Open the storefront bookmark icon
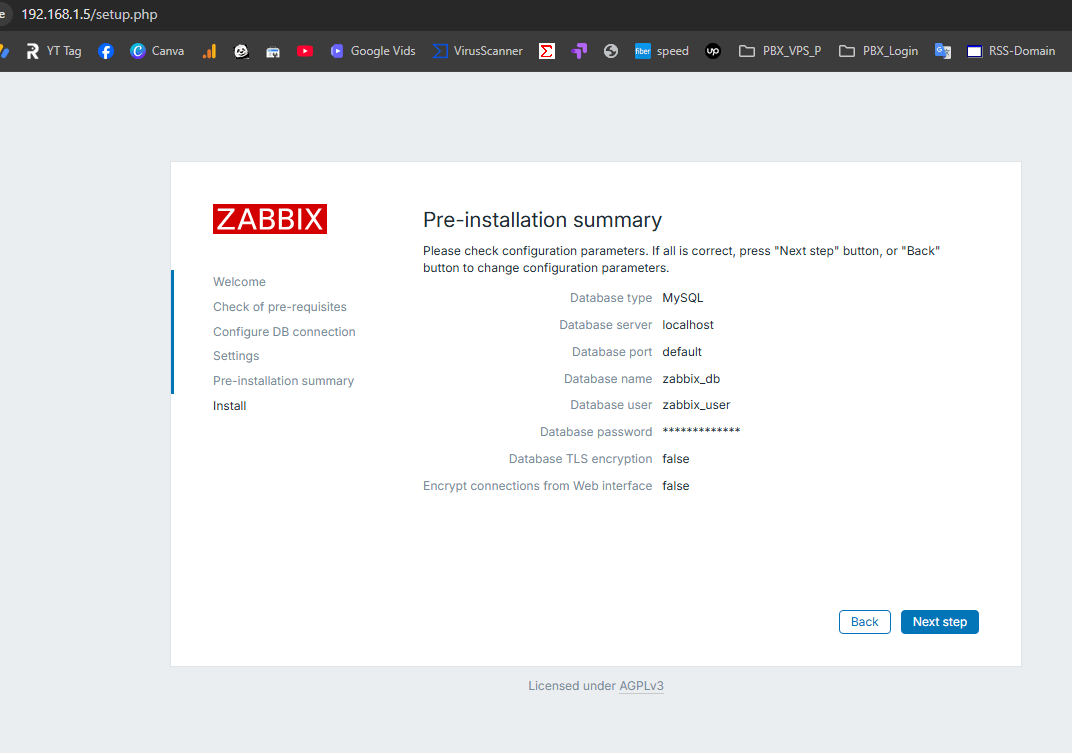Image resolution: width=1072 pixels, height=753 pixels. point(273,51)
